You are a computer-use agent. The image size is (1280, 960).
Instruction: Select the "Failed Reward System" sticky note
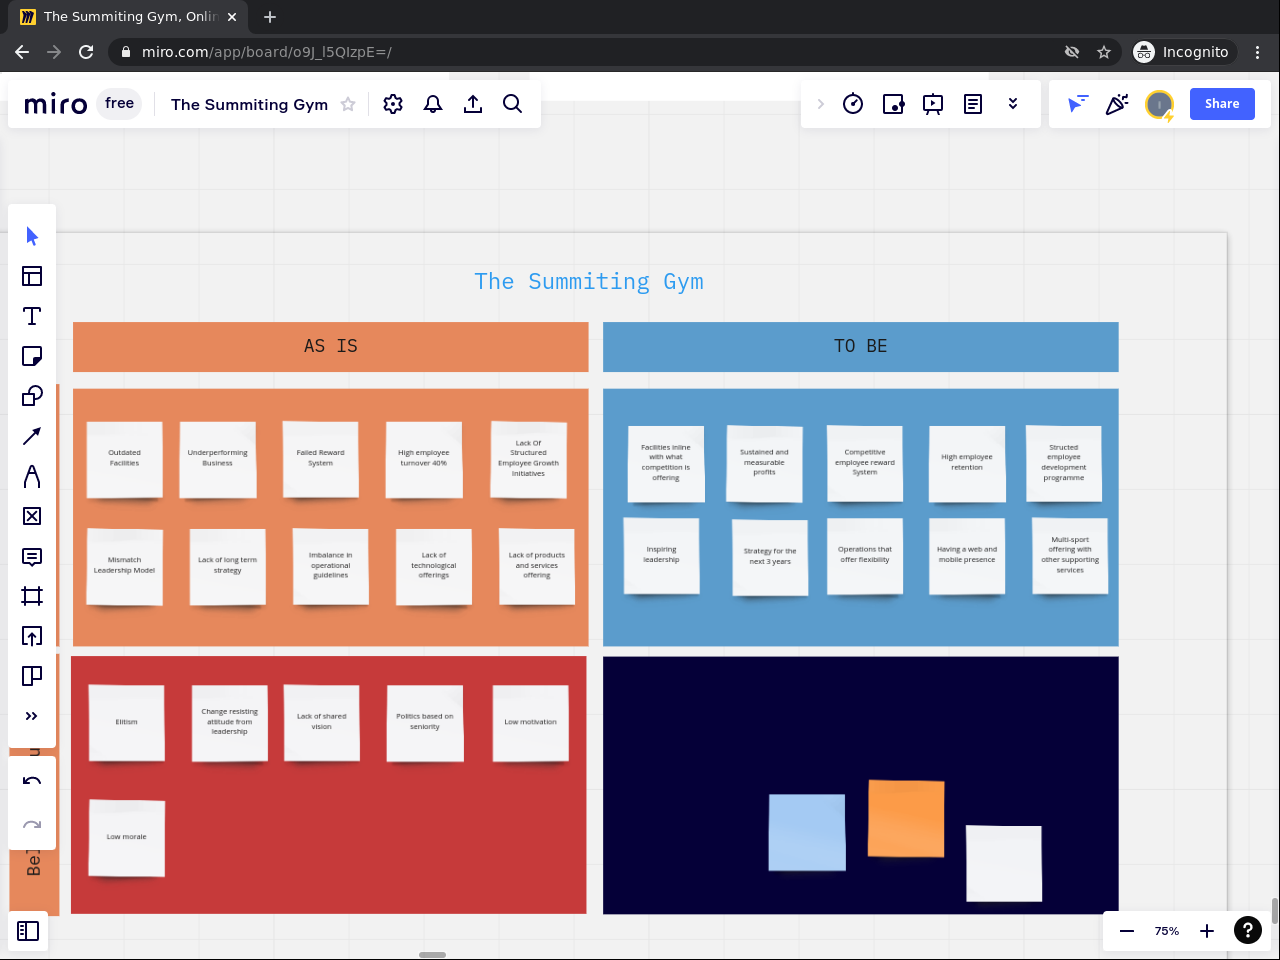pos(321,459)
